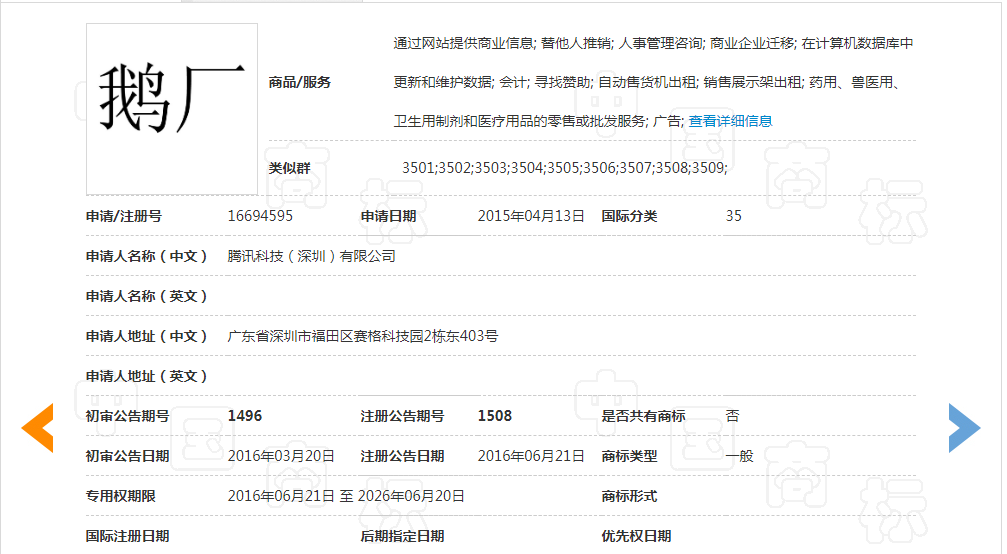
Task: Click registration announcement issue number 1508
Action: (x=495, y=416)
